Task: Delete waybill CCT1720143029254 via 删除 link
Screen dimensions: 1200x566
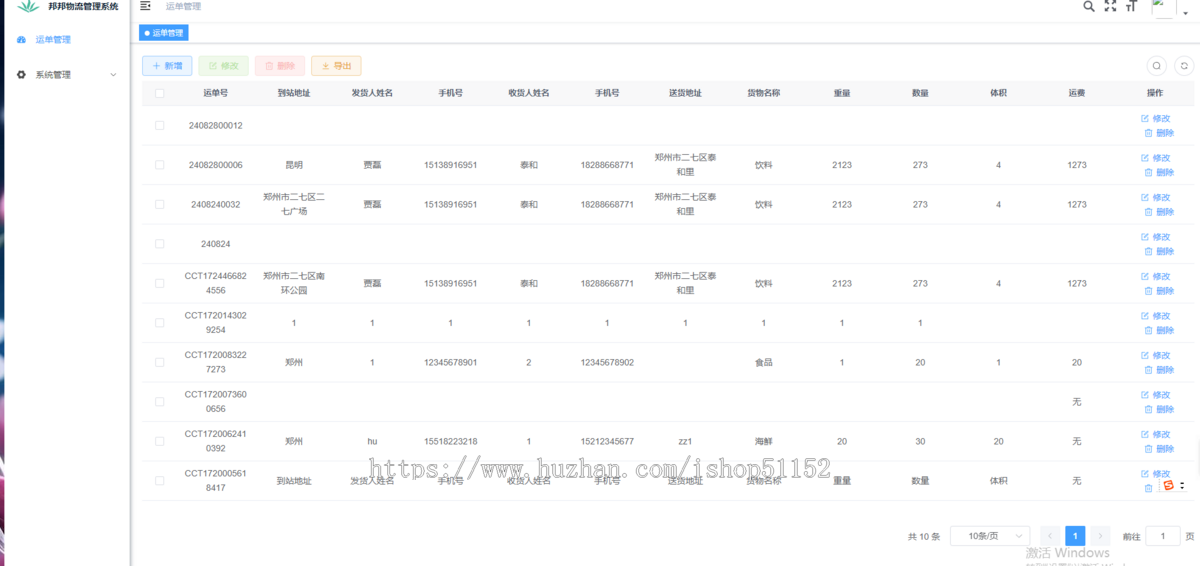Action: click(x=1159, y=330)
